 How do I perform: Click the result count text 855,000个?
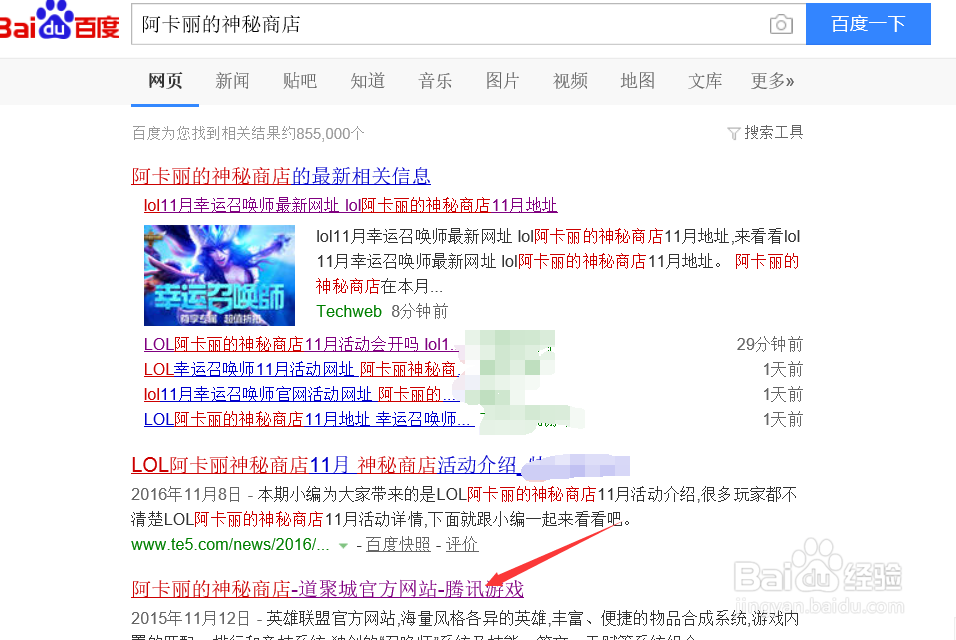click(330, 133)
